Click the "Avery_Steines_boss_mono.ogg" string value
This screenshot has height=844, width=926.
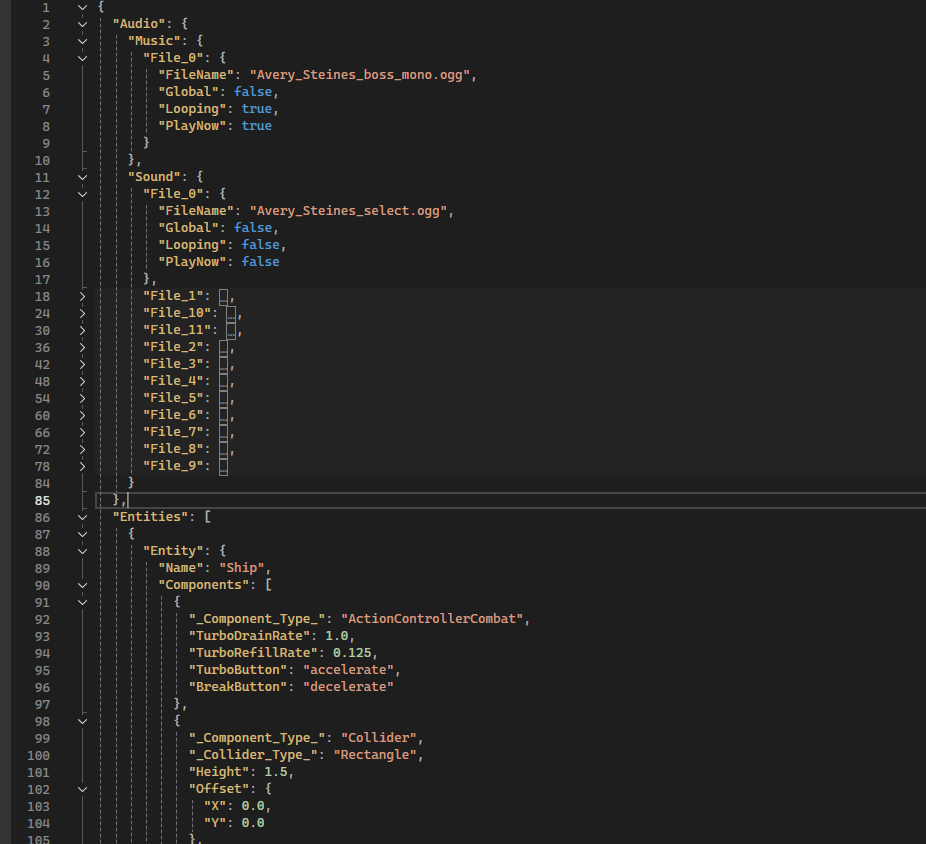[x=361, y=75]
